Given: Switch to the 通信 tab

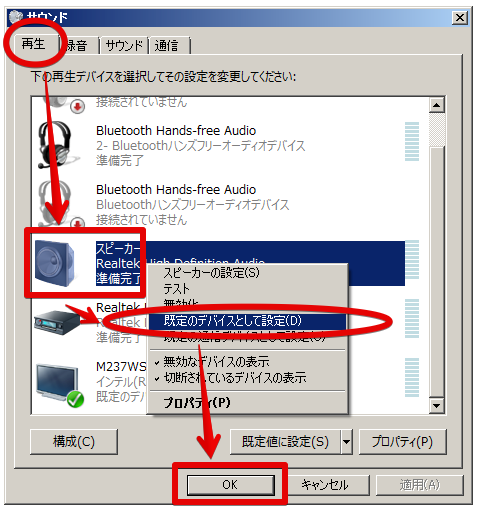Looking at the screenshot, I should pos(169,45).
